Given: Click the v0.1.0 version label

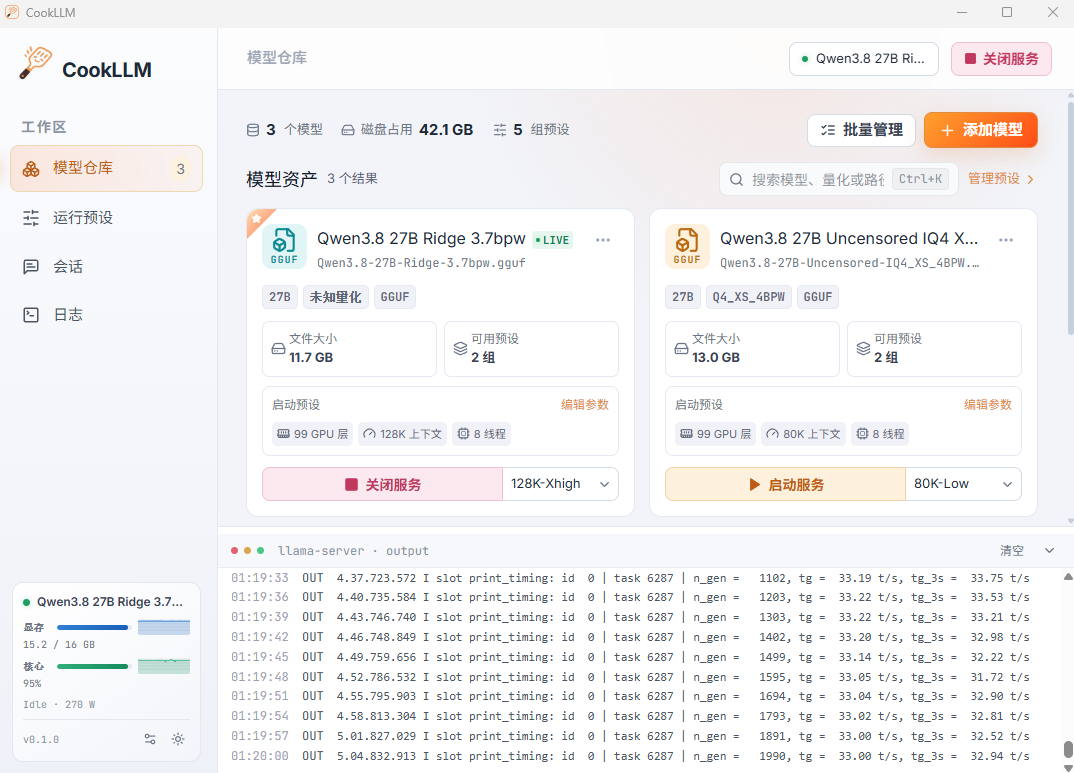Looking at the screenshot, I should coord(41,739).
